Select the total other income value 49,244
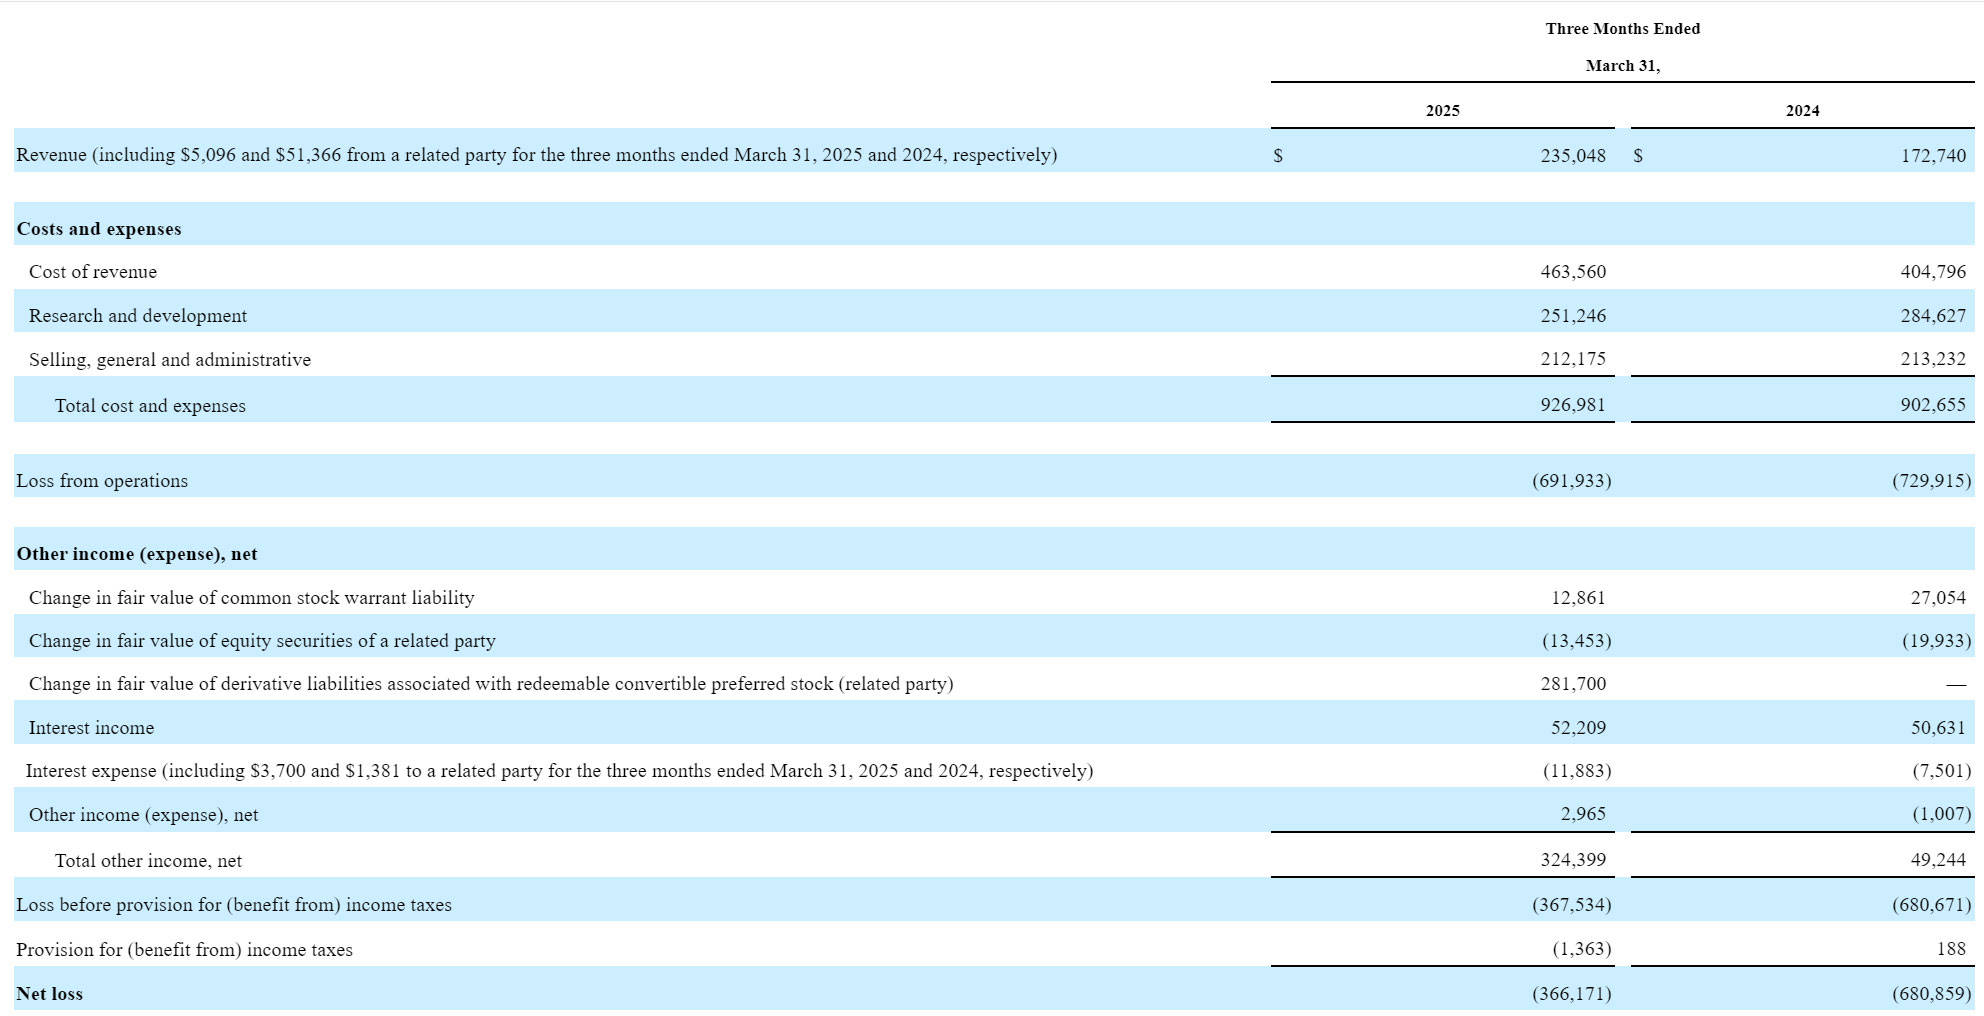Screen dimensions: 1984x1016 (1938, 860)
